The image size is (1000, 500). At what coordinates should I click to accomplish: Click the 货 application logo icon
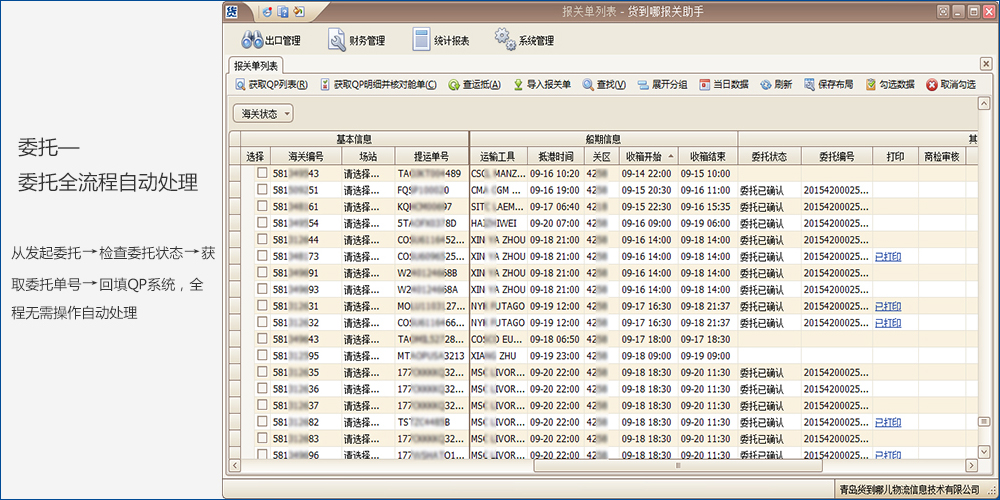click(234, 11)
